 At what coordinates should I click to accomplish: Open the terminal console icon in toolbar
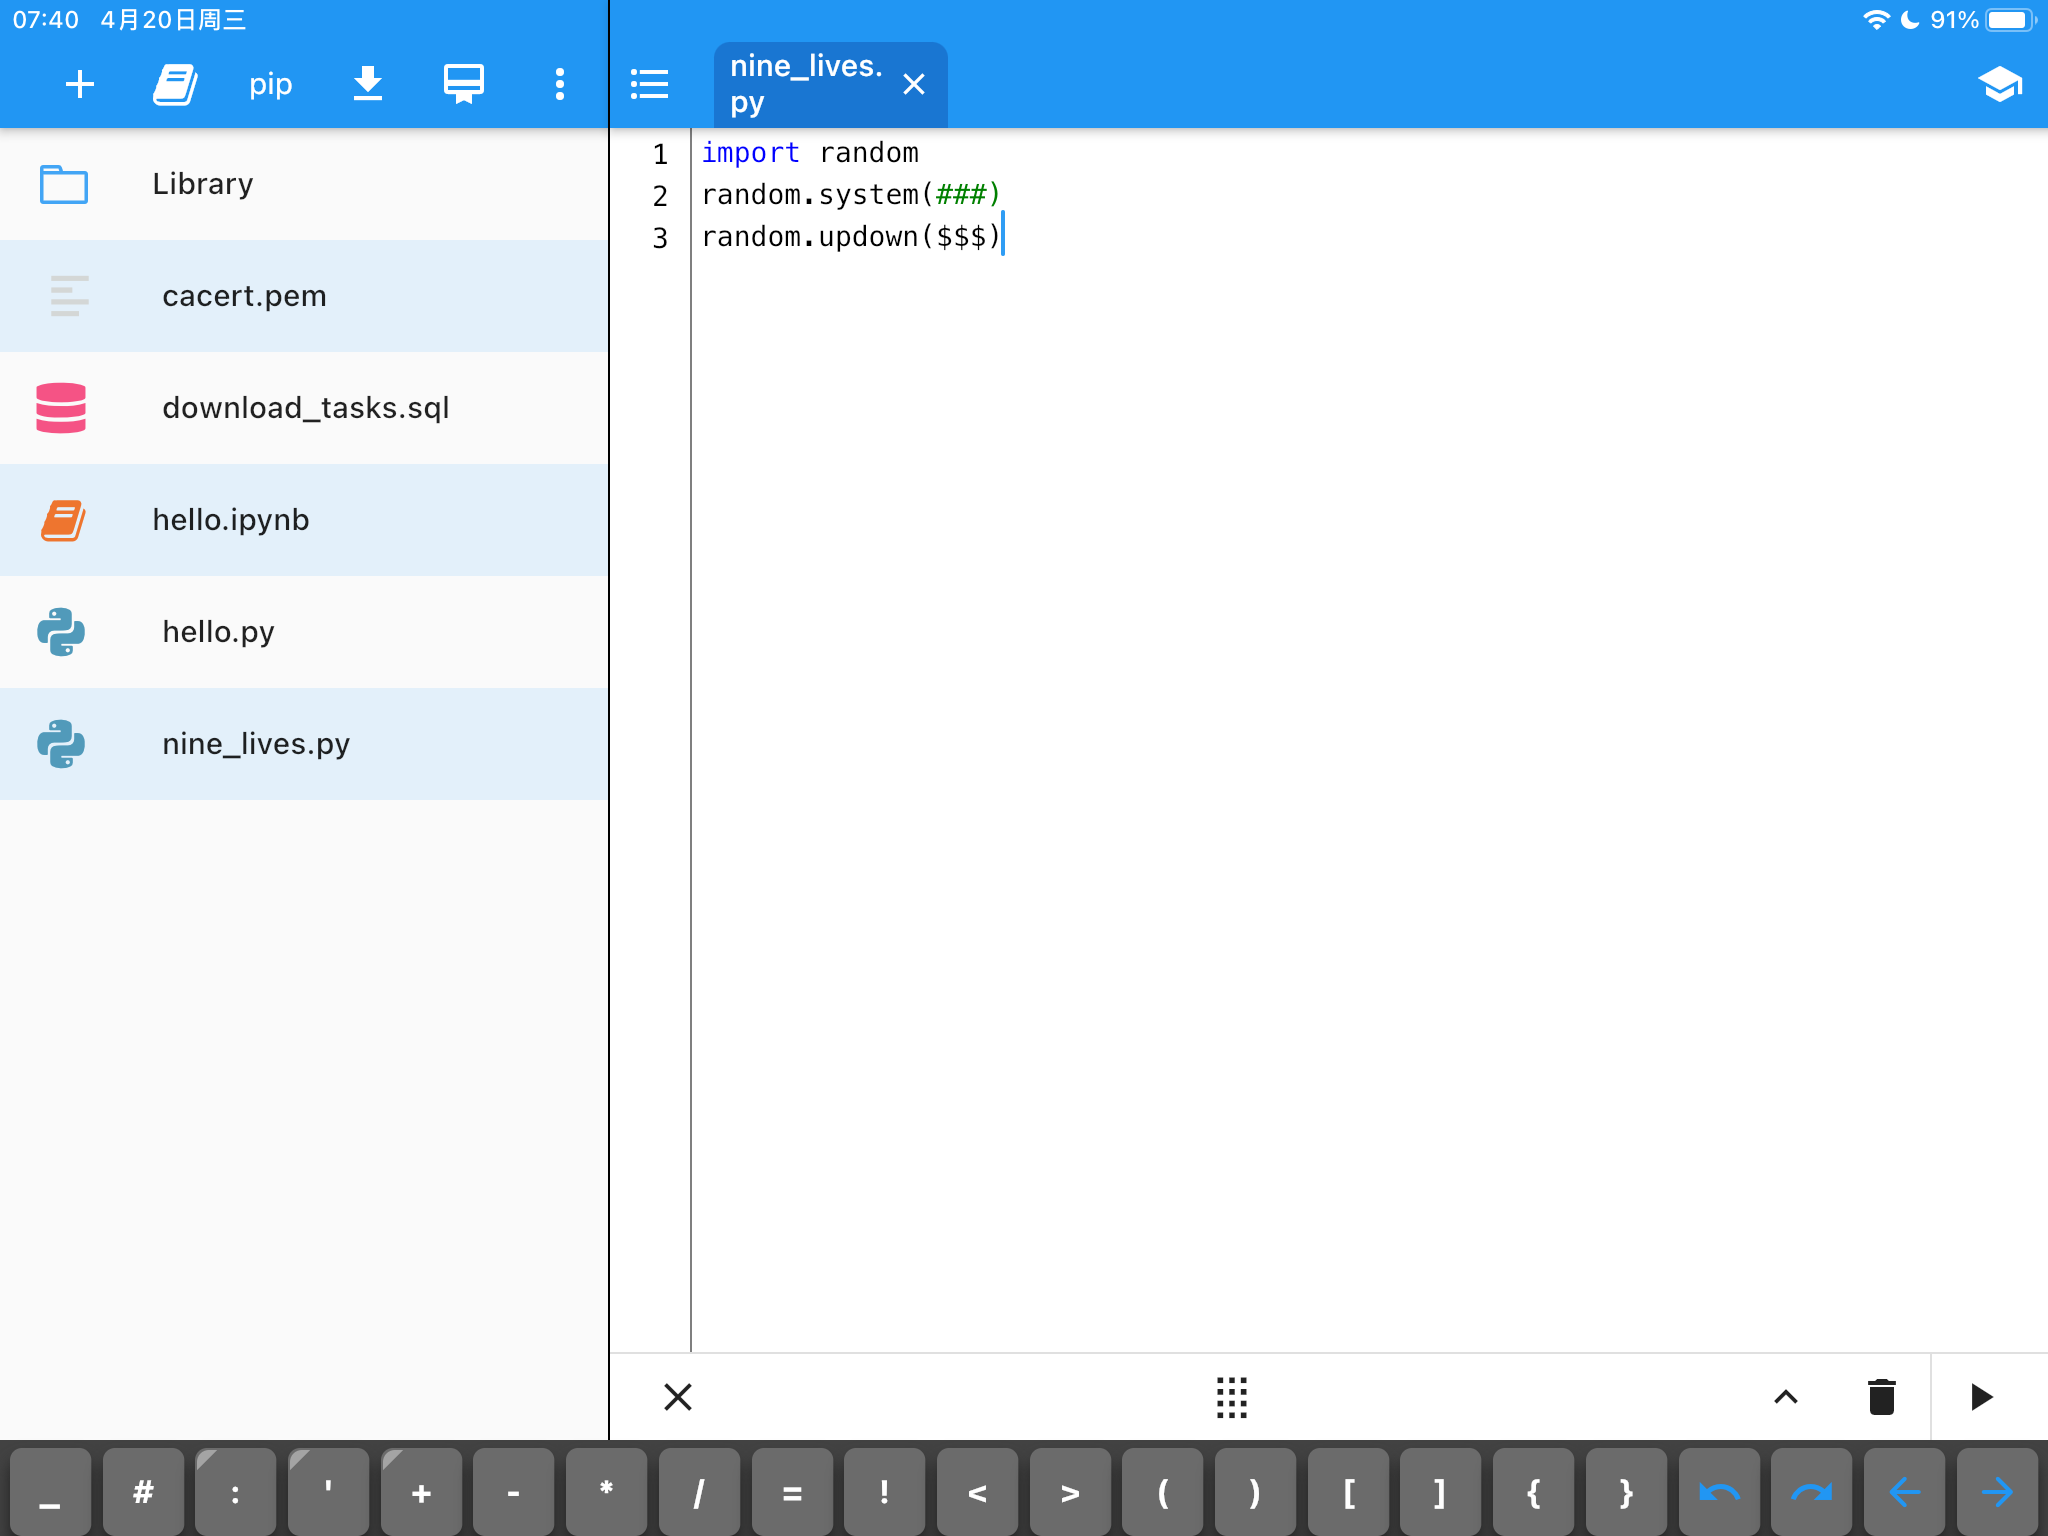click(x=463, y=84)
